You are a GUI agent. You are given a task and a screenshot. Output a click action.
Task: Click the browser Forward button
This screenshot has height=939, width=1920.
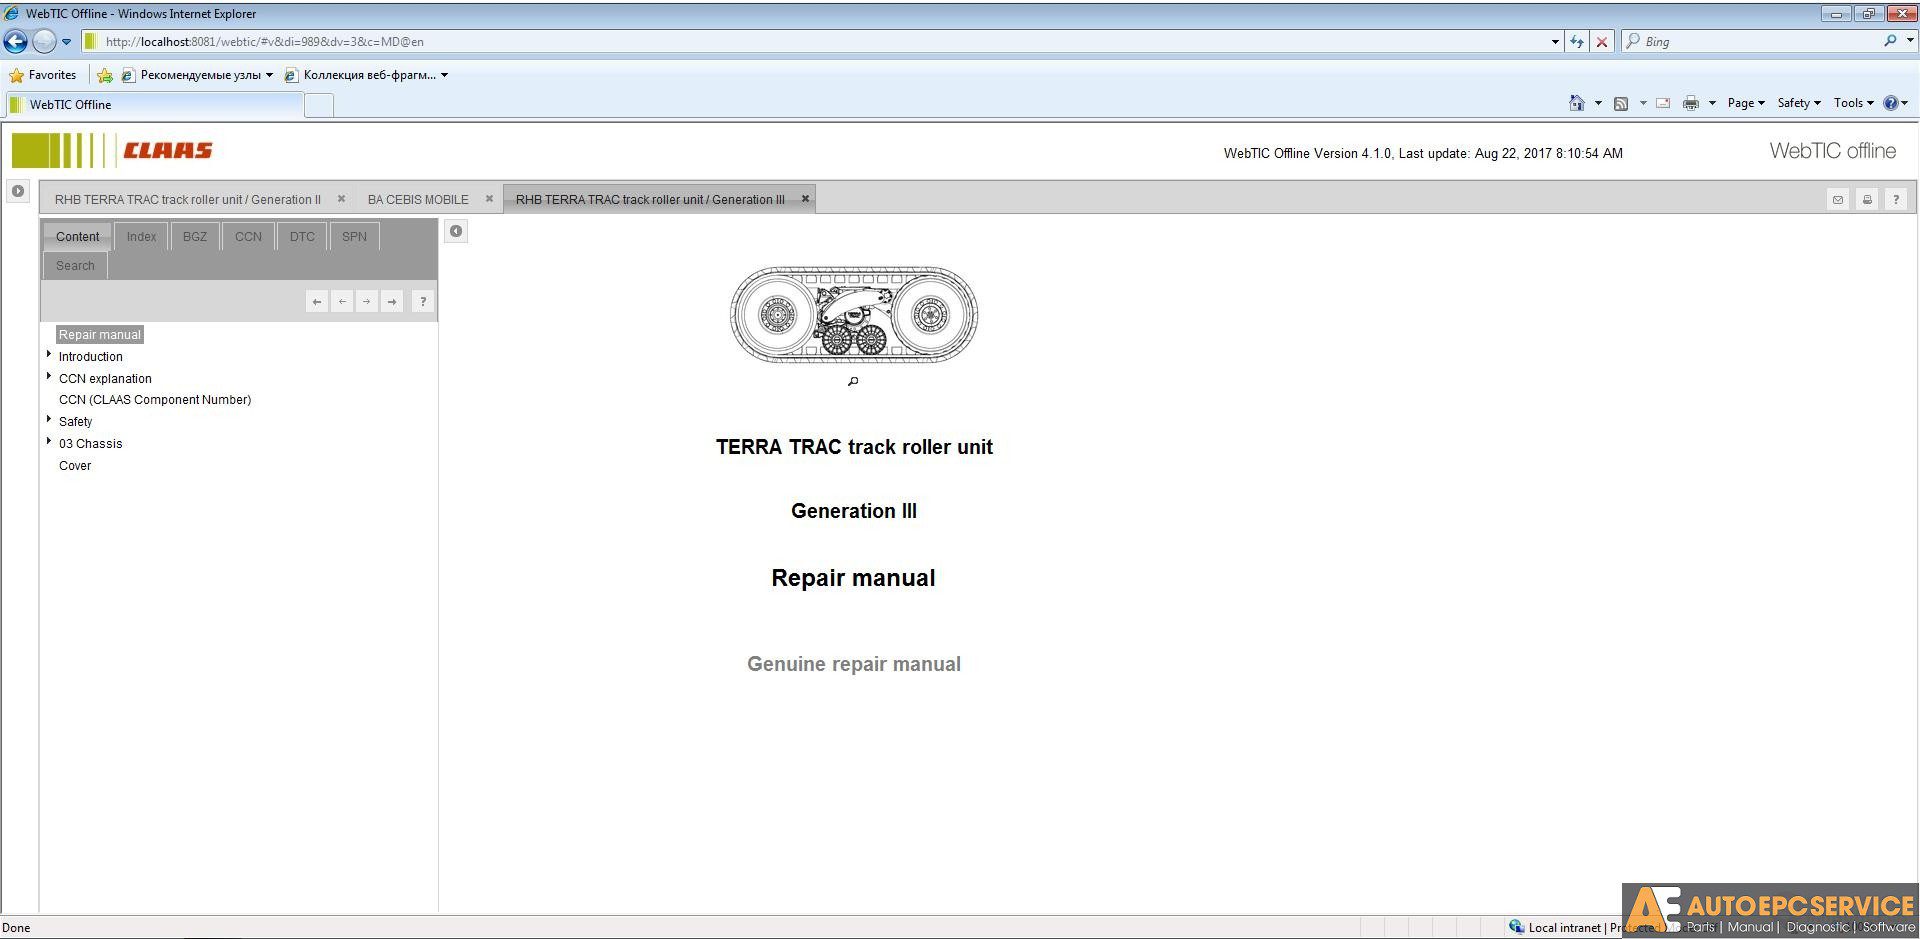coord(44,41)
